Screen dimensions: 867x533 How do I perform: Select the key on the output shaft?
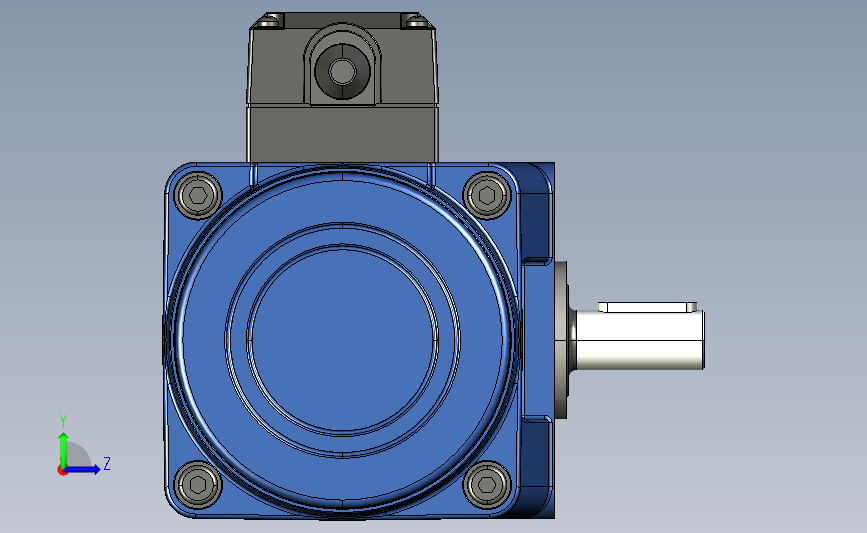[647, 307]
